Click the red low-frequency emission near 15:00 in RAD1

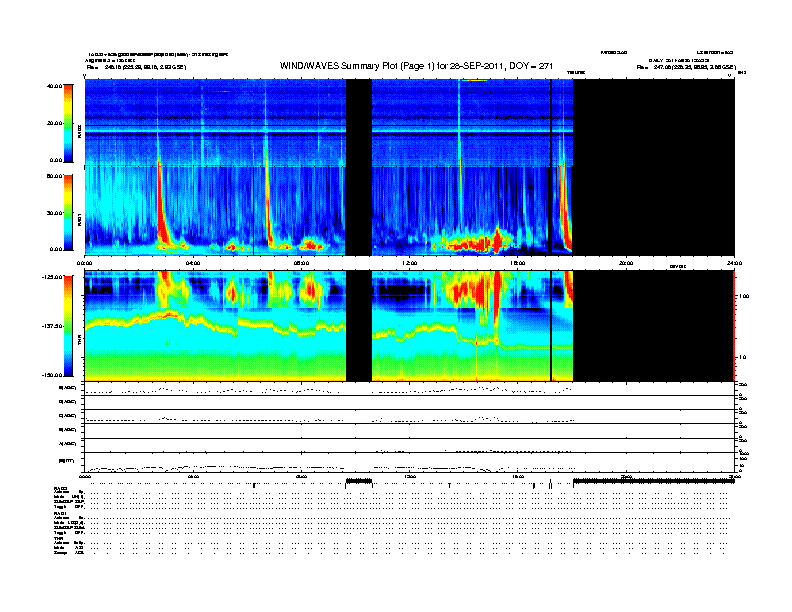pos(475,242)
